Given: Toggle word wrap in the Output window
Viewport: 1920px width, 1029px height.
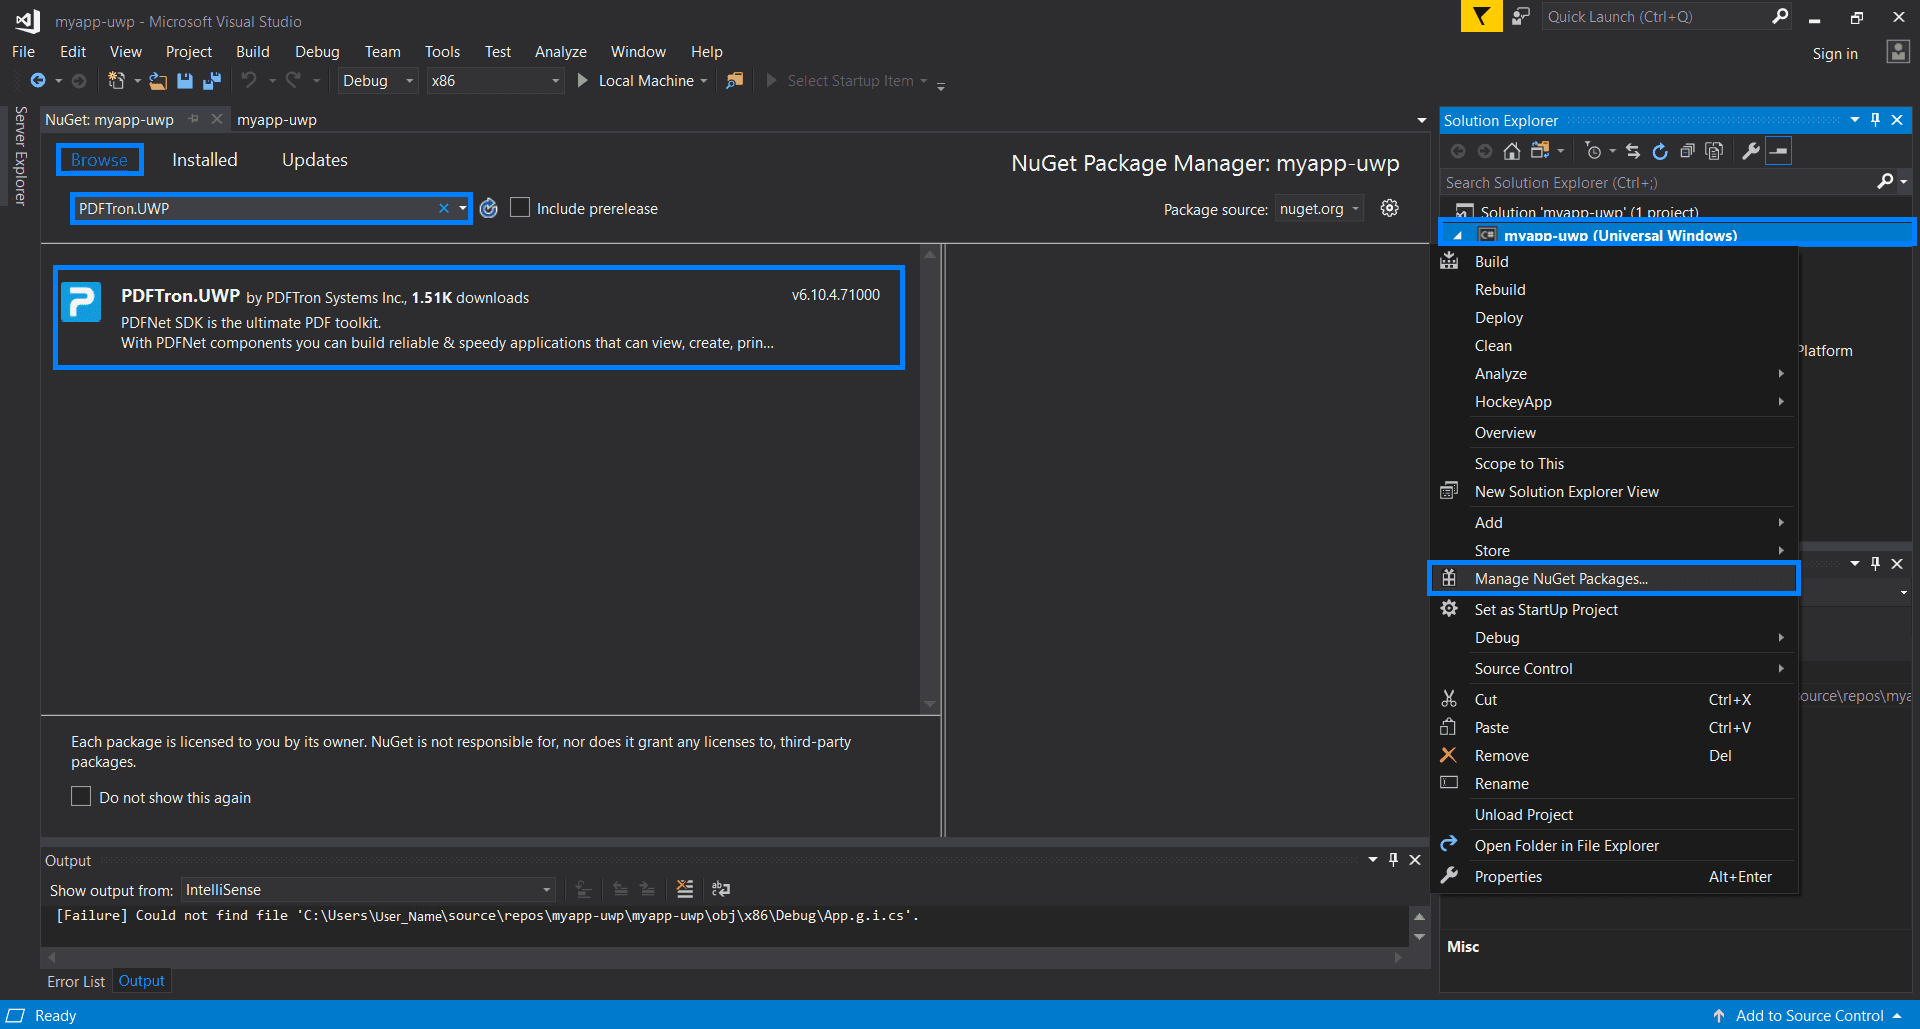Looking at the screenshot, I should [x=720, y=889].
